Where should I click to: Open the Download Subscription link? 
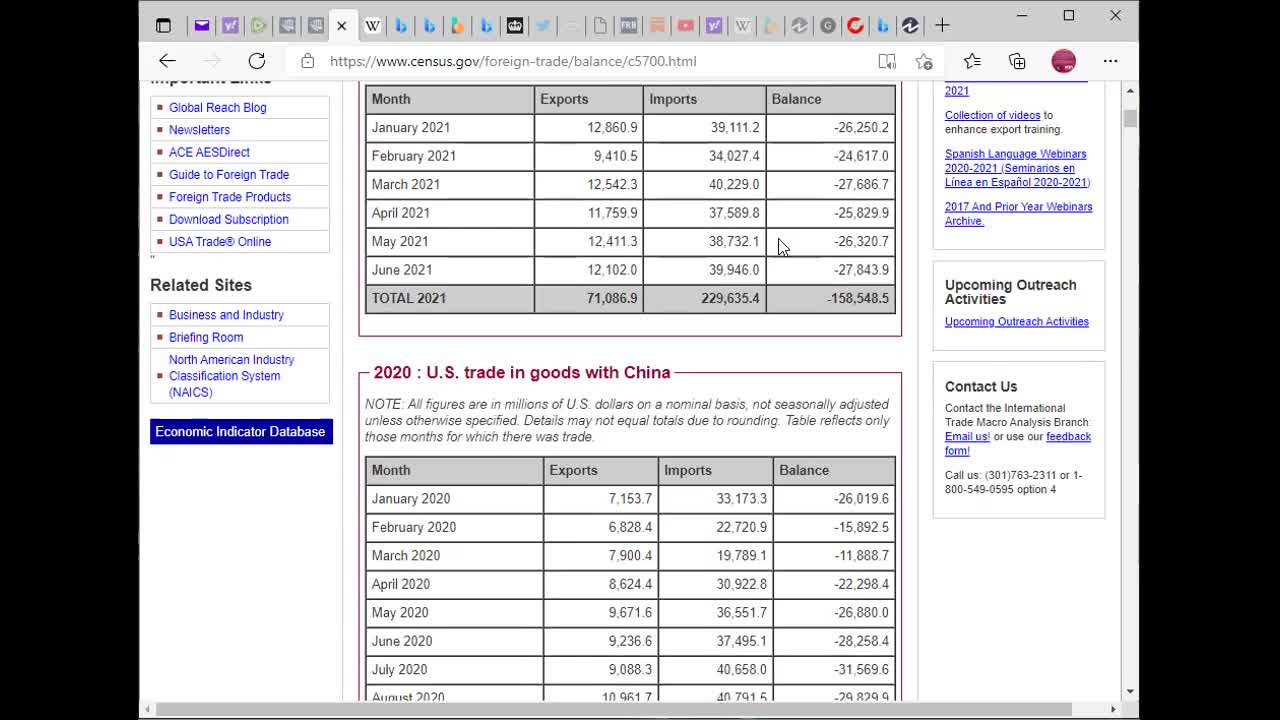(229, 219)
